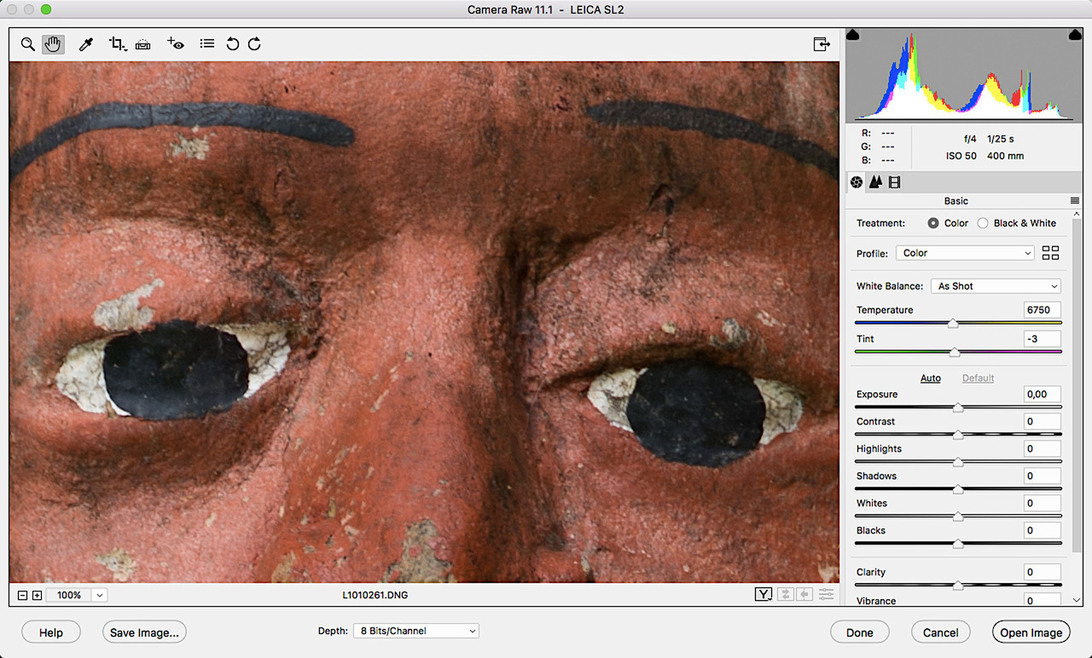Expand the White Balance dropdown
Screen dimensions: 1092x658
pos(996,286)
